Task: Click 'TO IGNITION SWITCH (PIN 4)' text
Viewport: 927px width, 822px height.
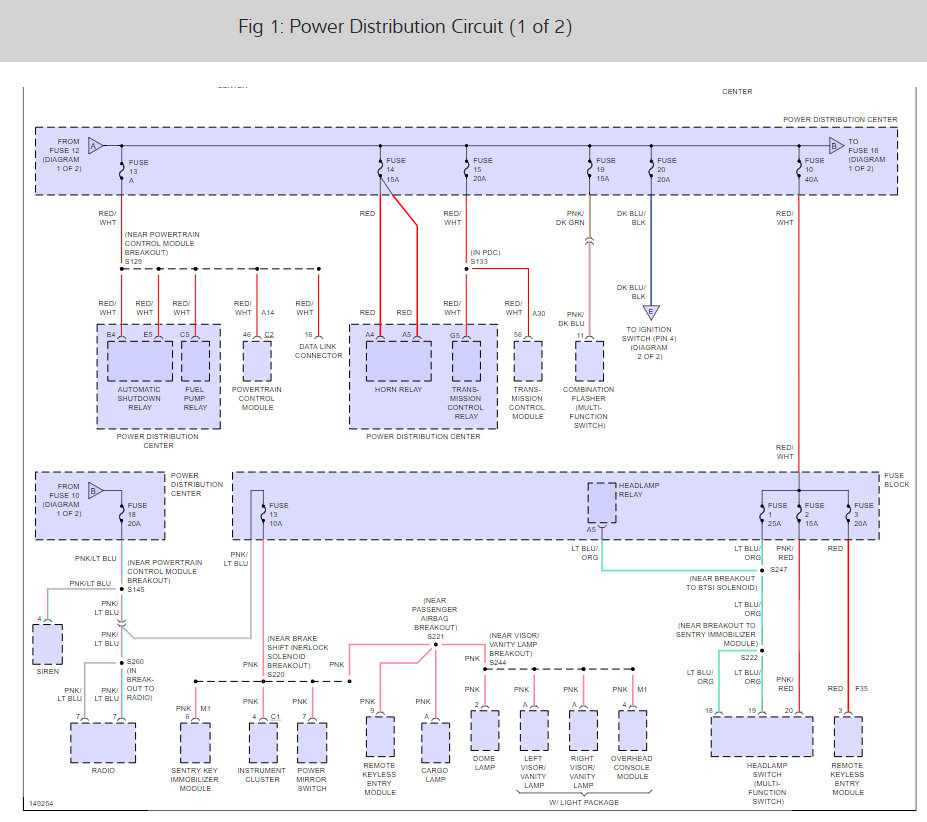Action: point(649,334)
